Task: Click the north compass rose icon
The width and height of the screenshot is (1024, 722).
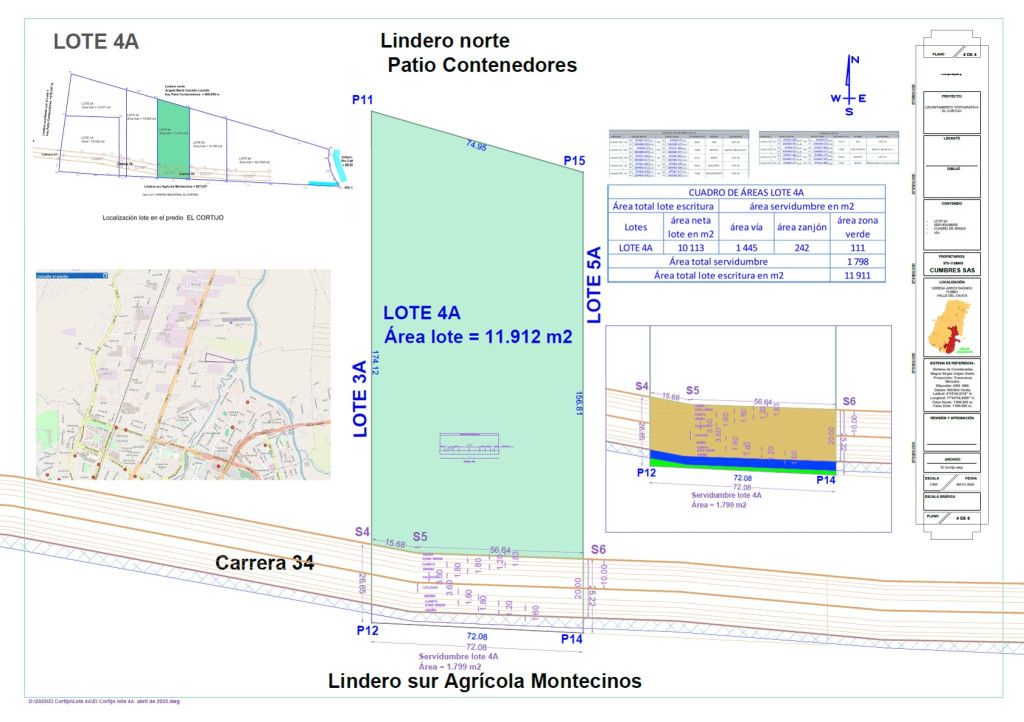Action: tap(851, 97)
